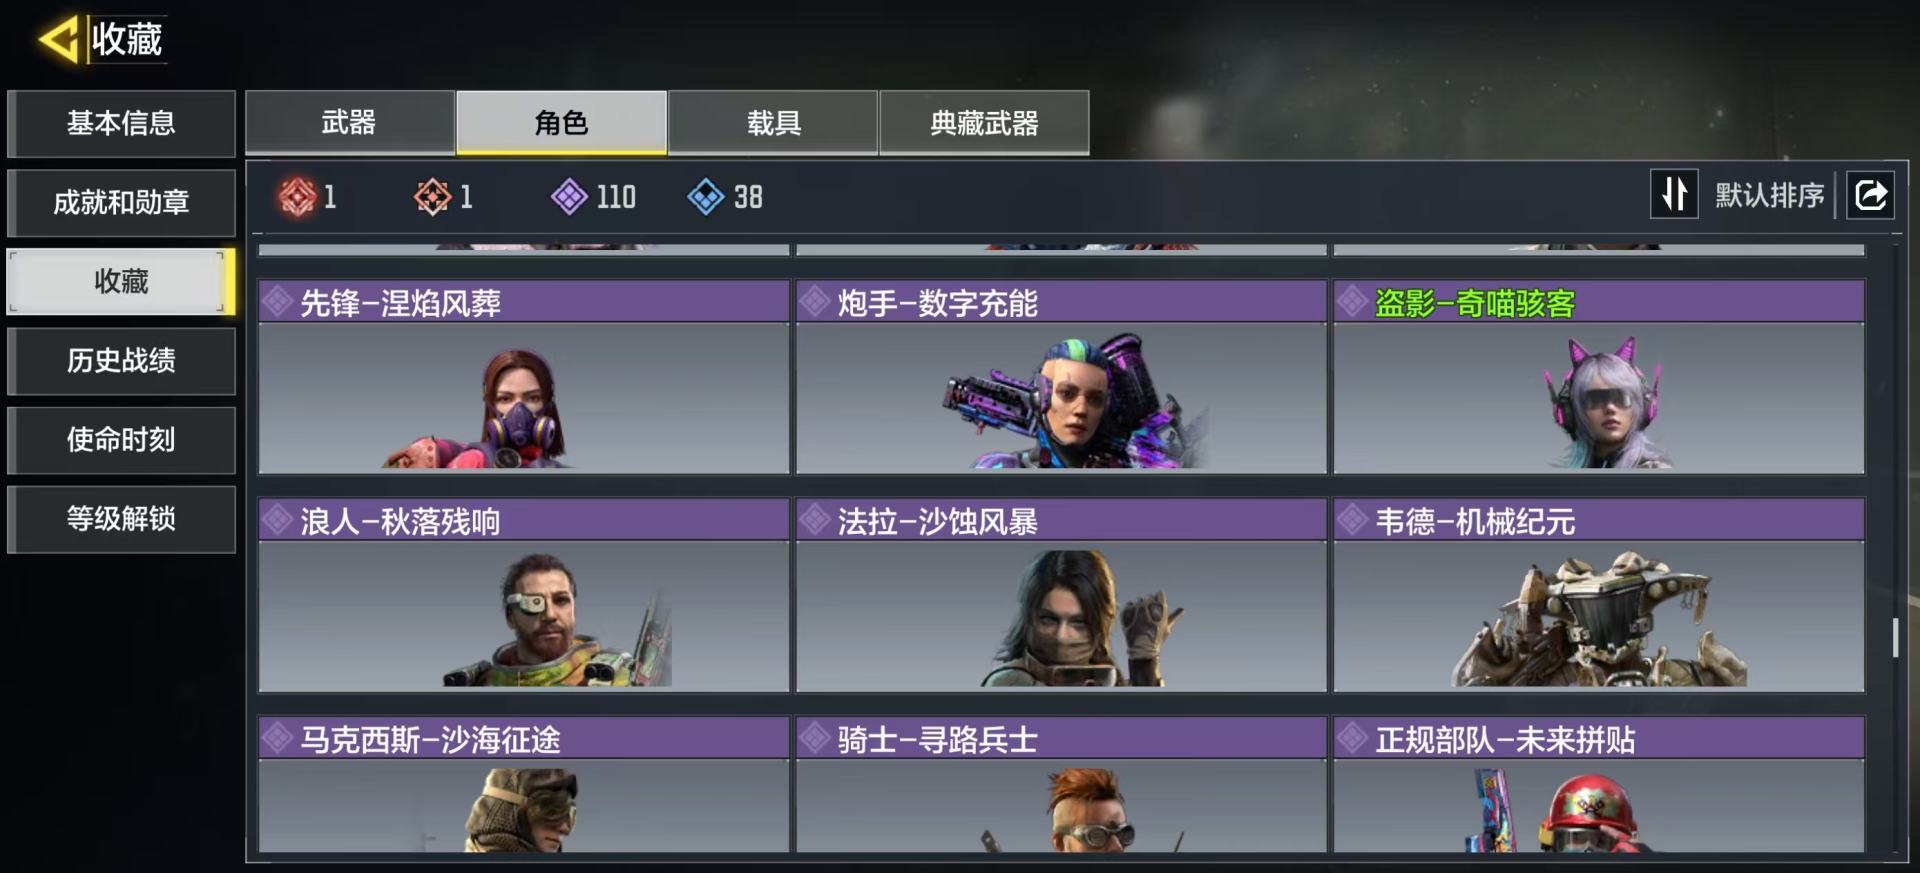The image size is (1920, 873).
Task: Open 基本信息 in the sidebar
Action: [121, 123]
